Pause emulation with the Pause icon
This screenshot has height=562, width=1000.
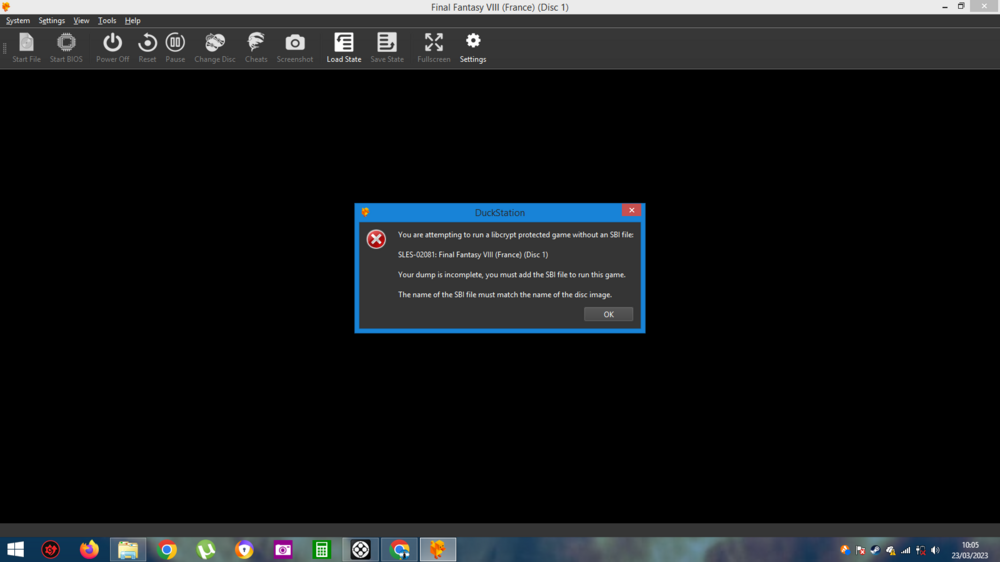(175, 45)
